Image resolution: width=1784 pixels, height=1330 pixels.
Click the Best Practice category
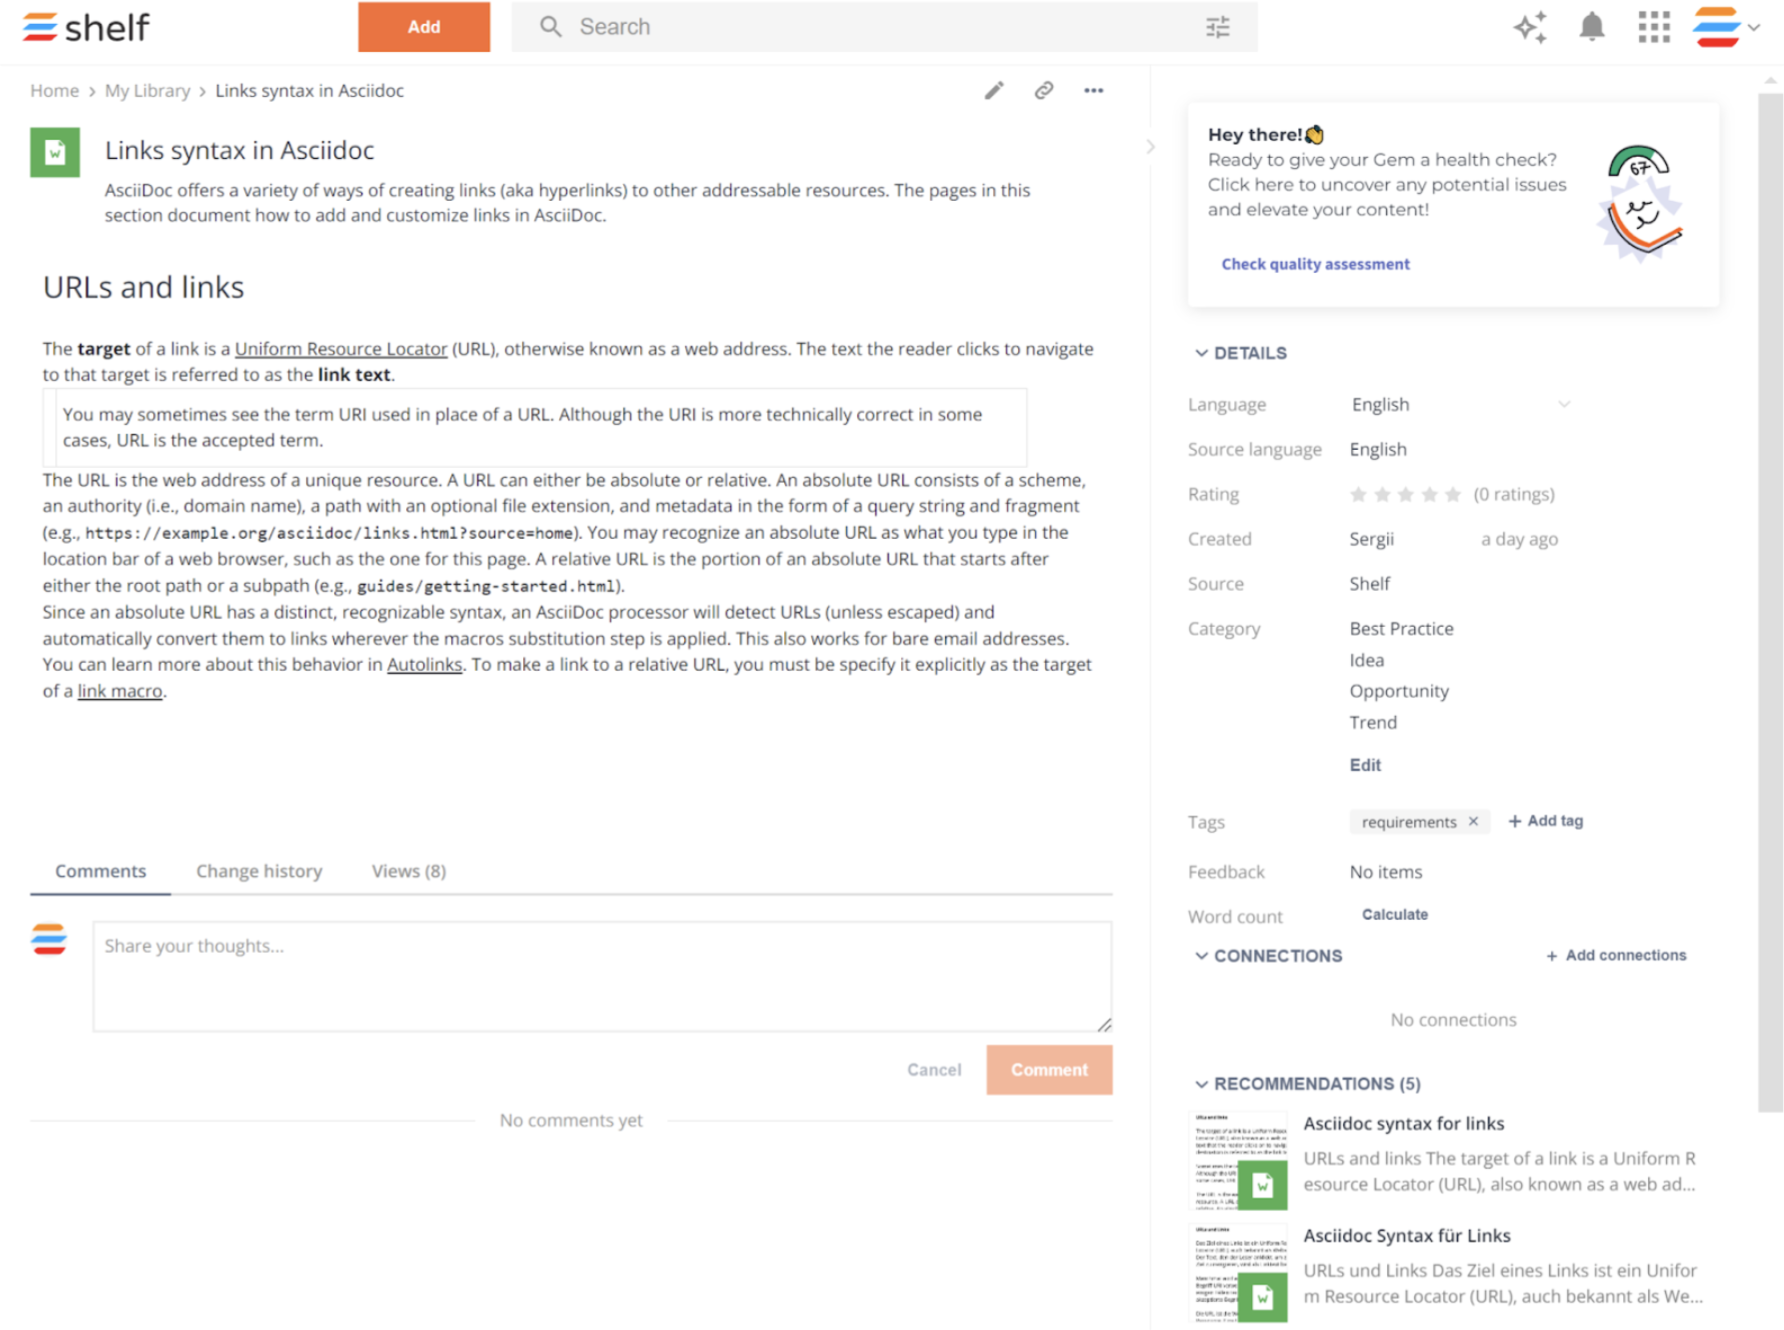coord(1401,628)
